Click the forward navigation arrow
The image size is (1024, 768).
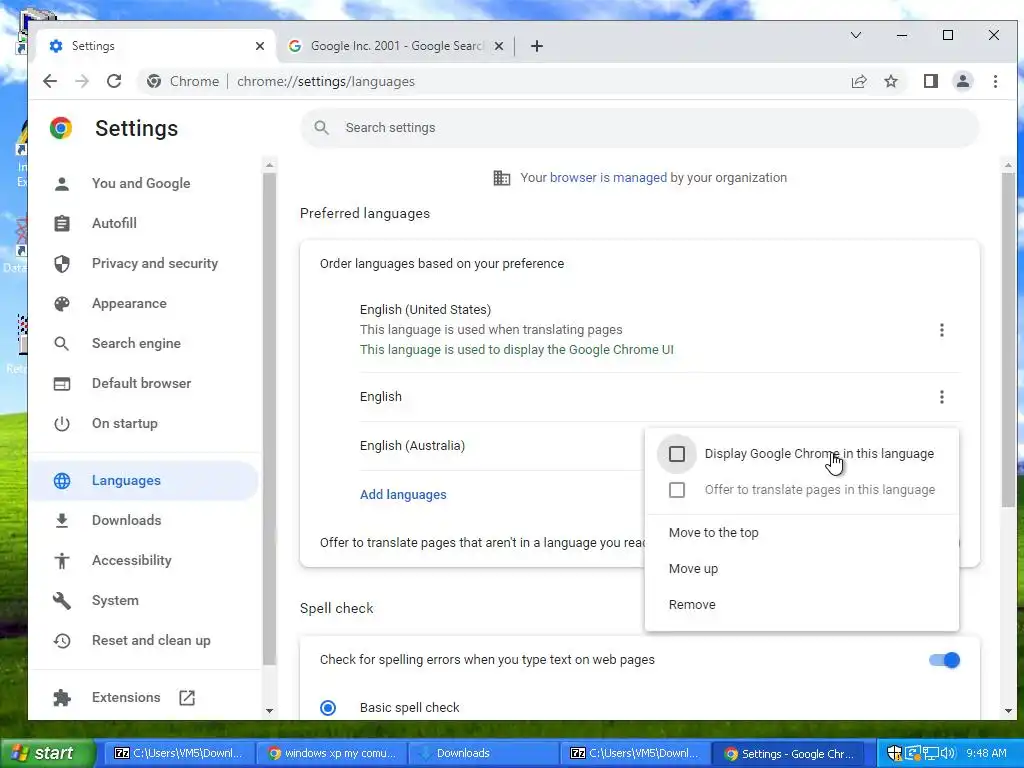point(82,81)
